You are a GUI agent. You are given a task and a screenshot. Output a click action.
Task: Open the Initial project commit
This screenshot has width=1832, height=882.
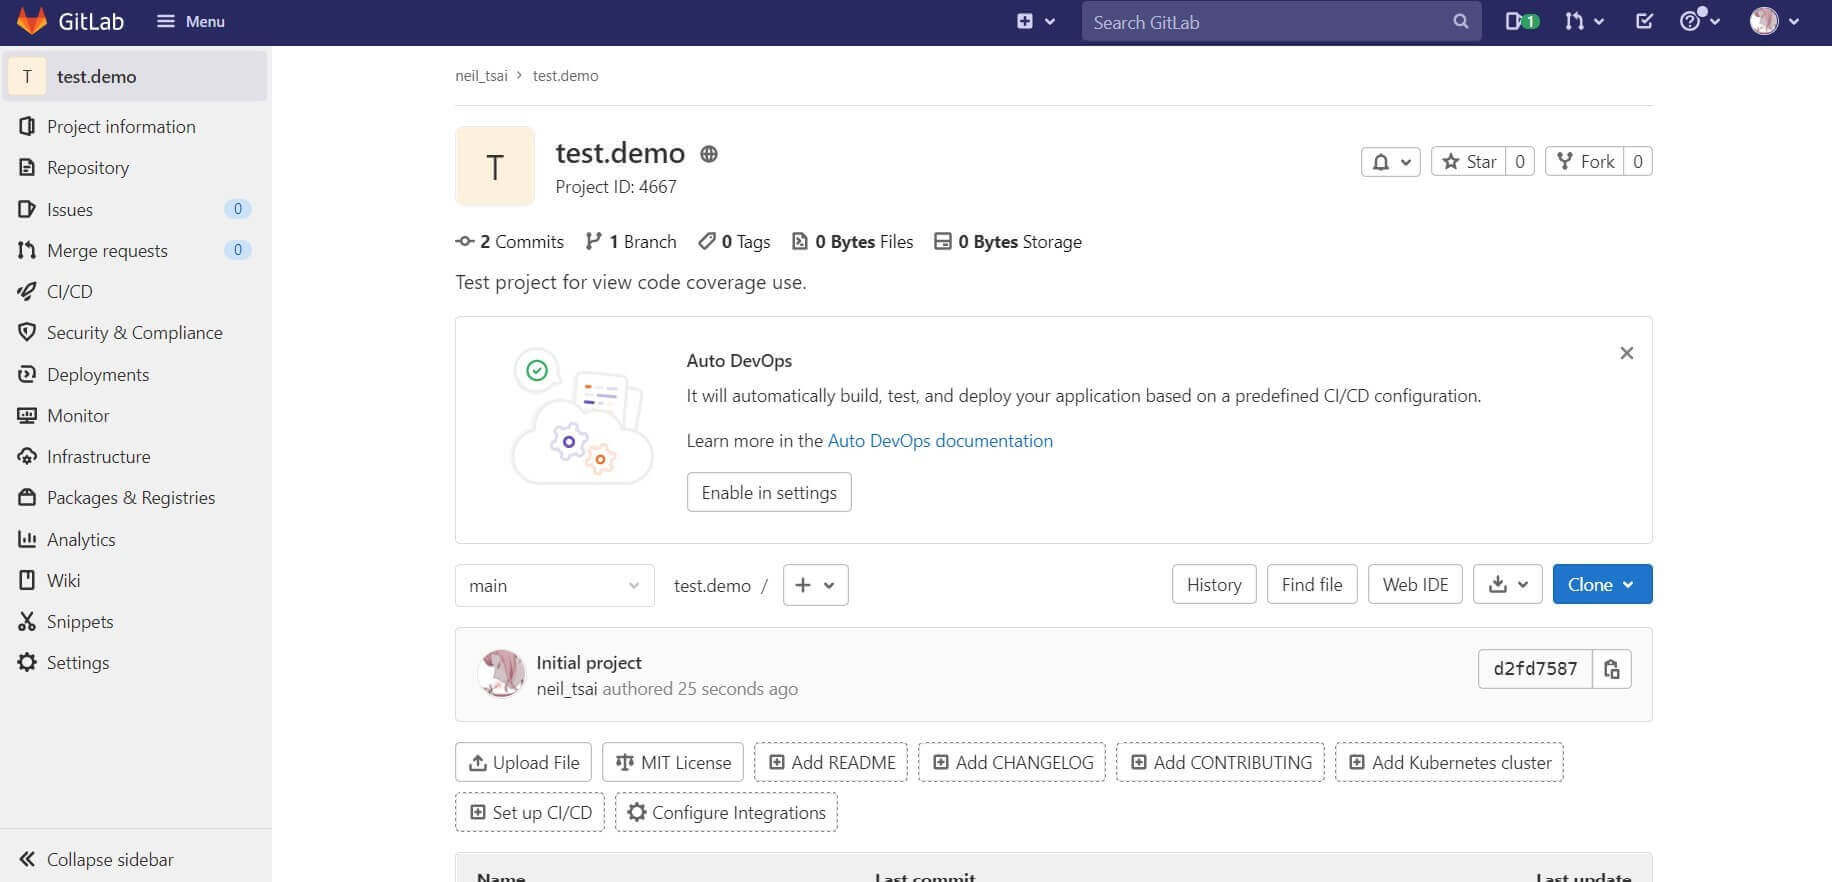[589, 662]
